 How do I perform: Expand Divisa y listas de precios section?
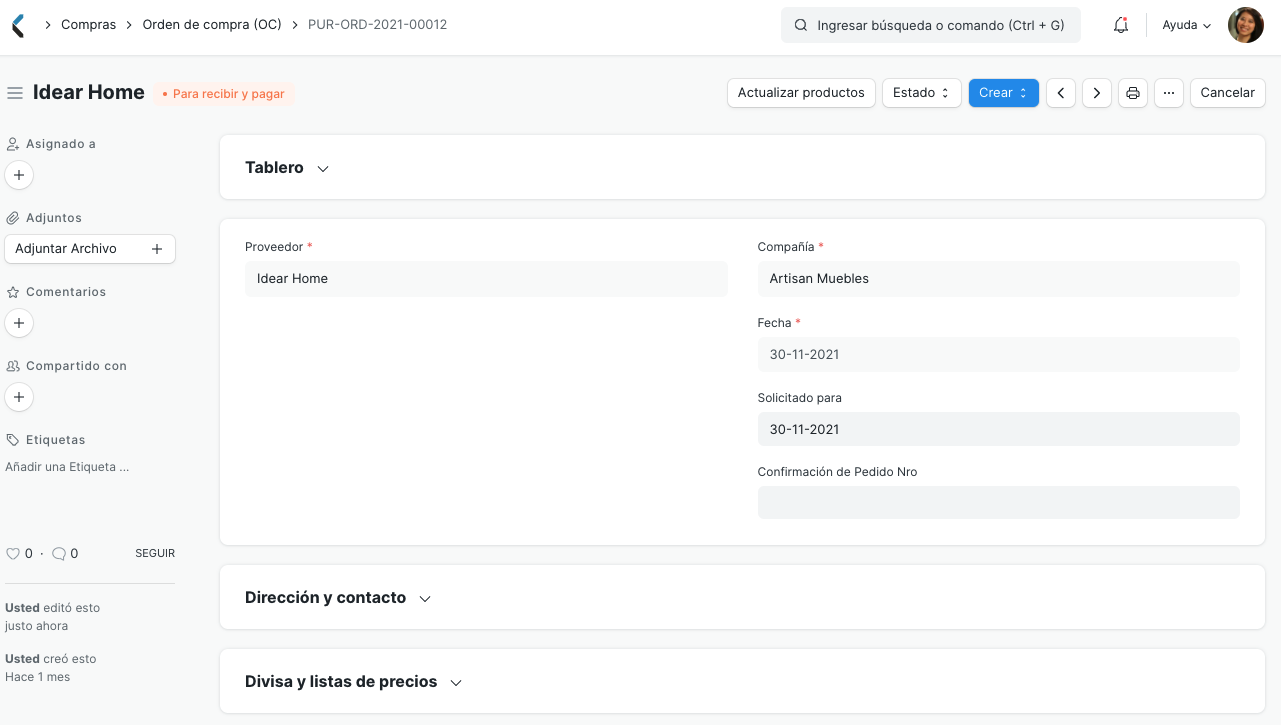coord(354,682)
